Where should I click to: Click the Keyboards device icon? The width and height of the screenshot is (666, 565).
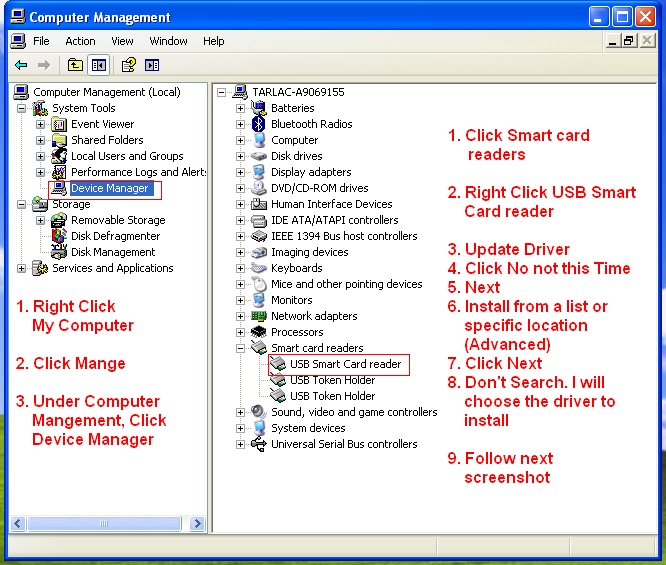259,268
